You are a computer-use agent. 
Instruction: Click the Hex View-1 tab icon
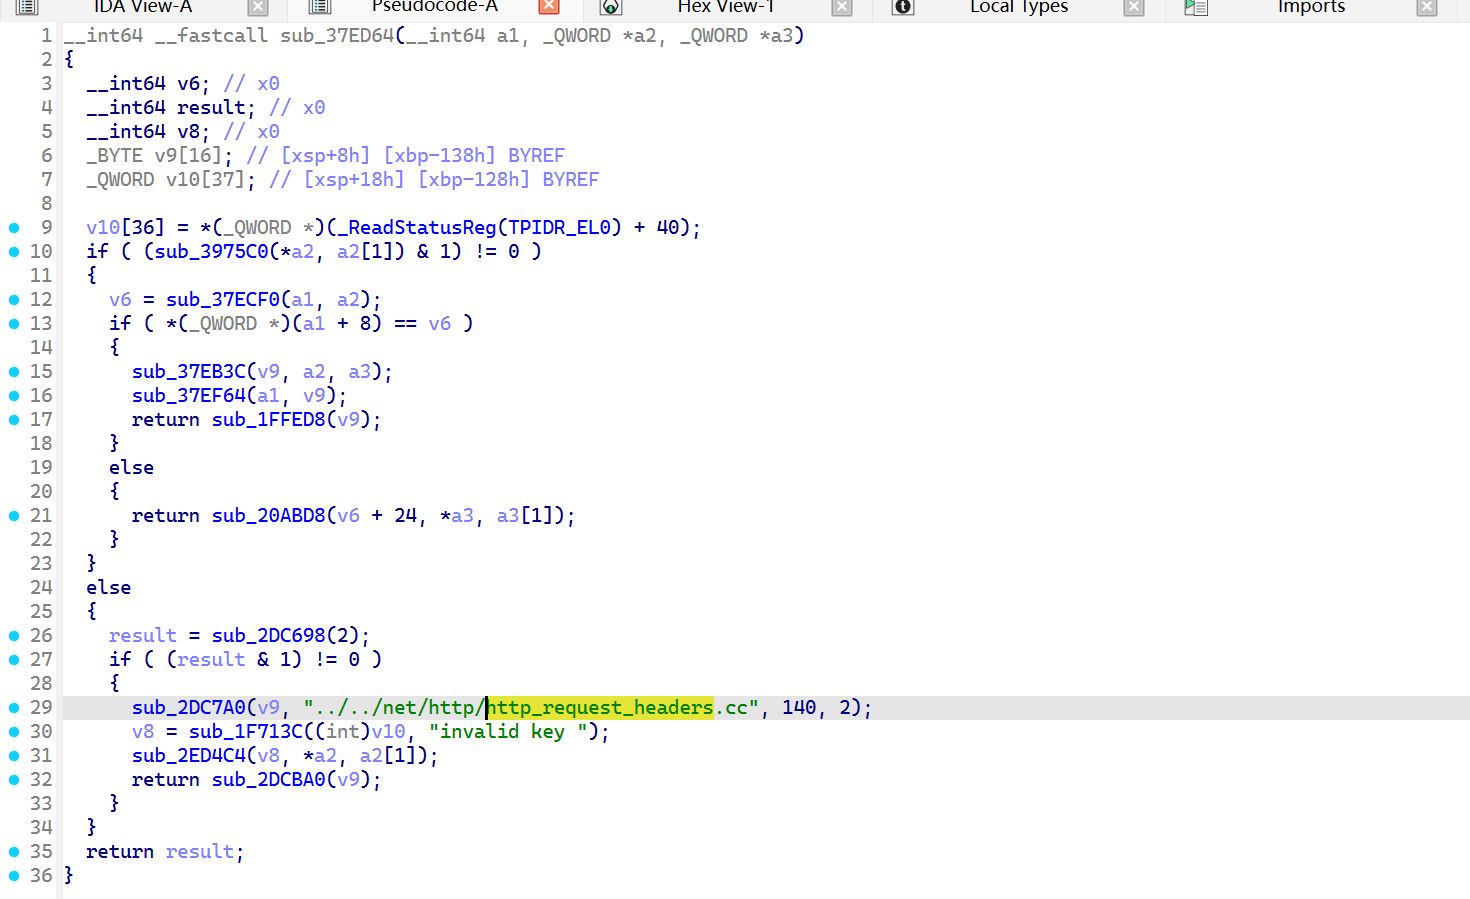tap(611, 7)
